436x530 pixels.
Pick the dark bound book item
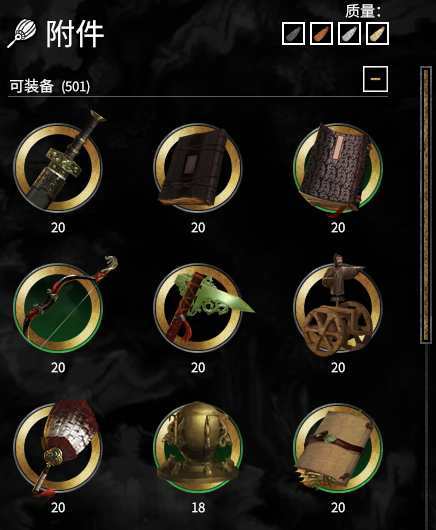pyautogui.click(x=198, y=167)
